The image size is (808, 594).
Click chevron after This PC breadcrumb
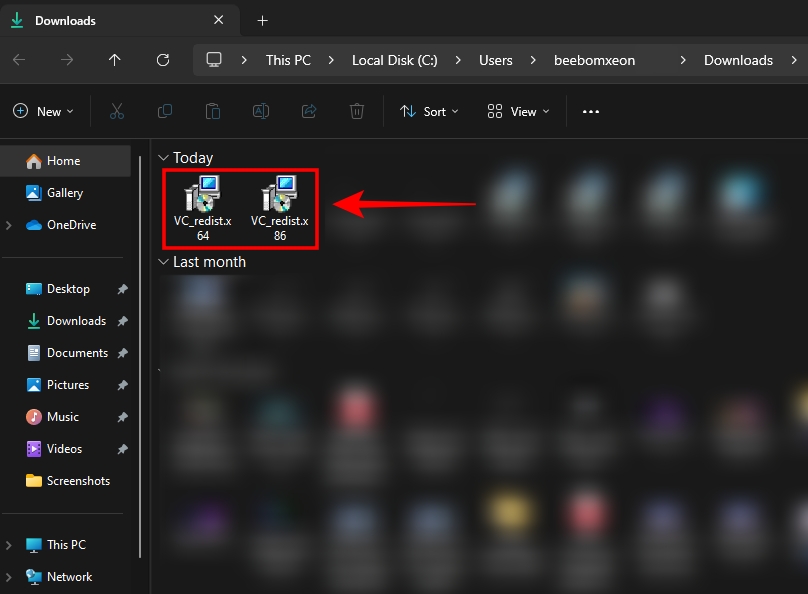(x=331, y=60)
